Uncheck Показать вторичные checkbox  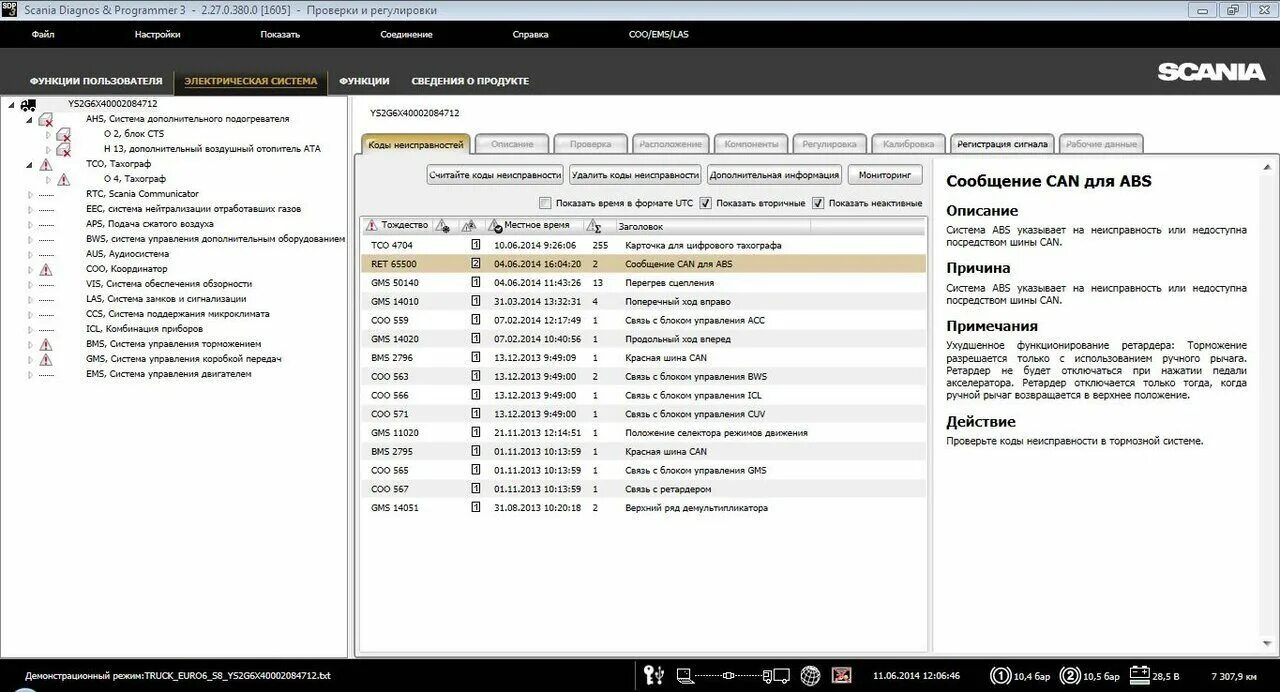[x=706, y=203]
